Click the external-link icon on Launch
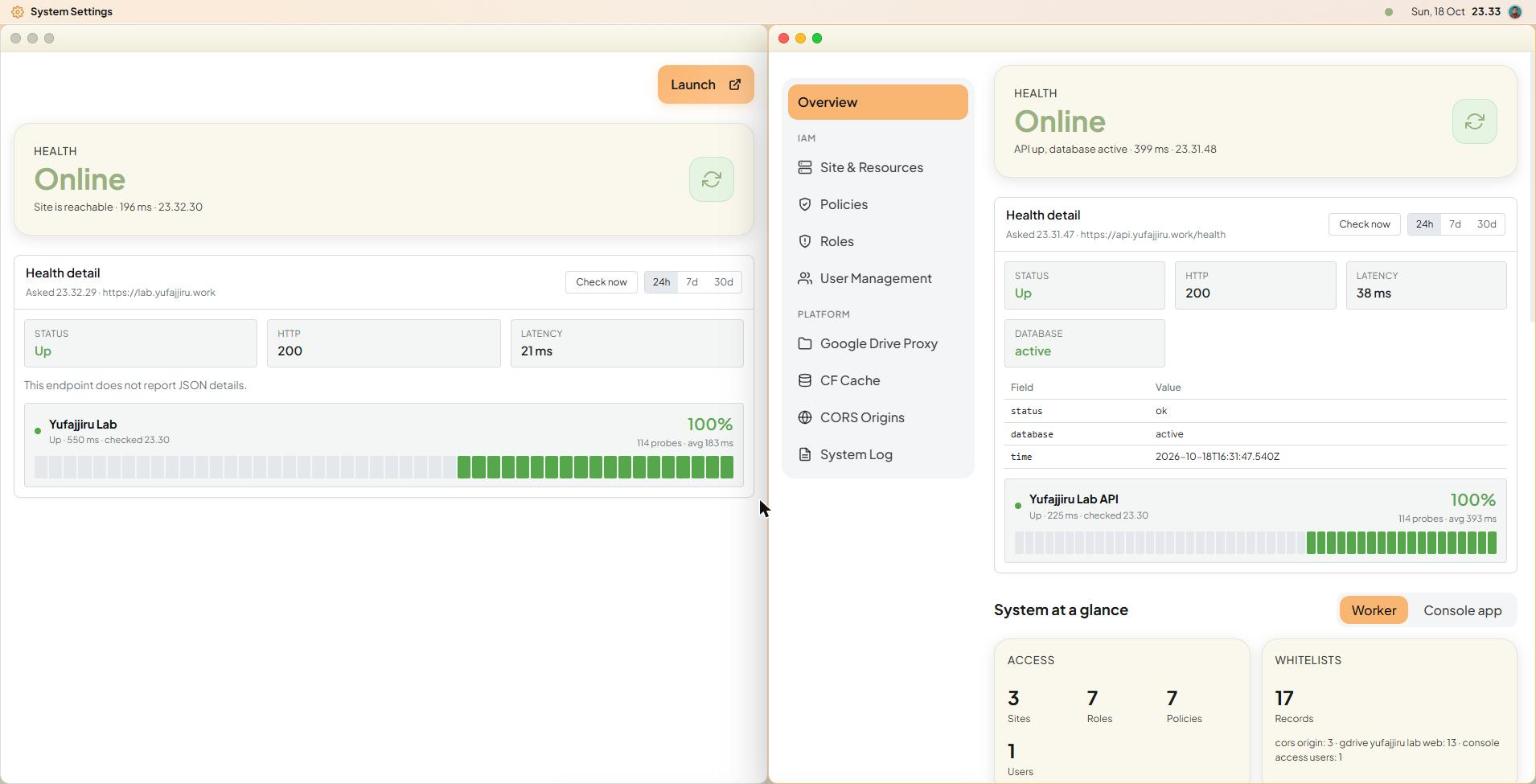1536x784 pixels. coord(735,85)
